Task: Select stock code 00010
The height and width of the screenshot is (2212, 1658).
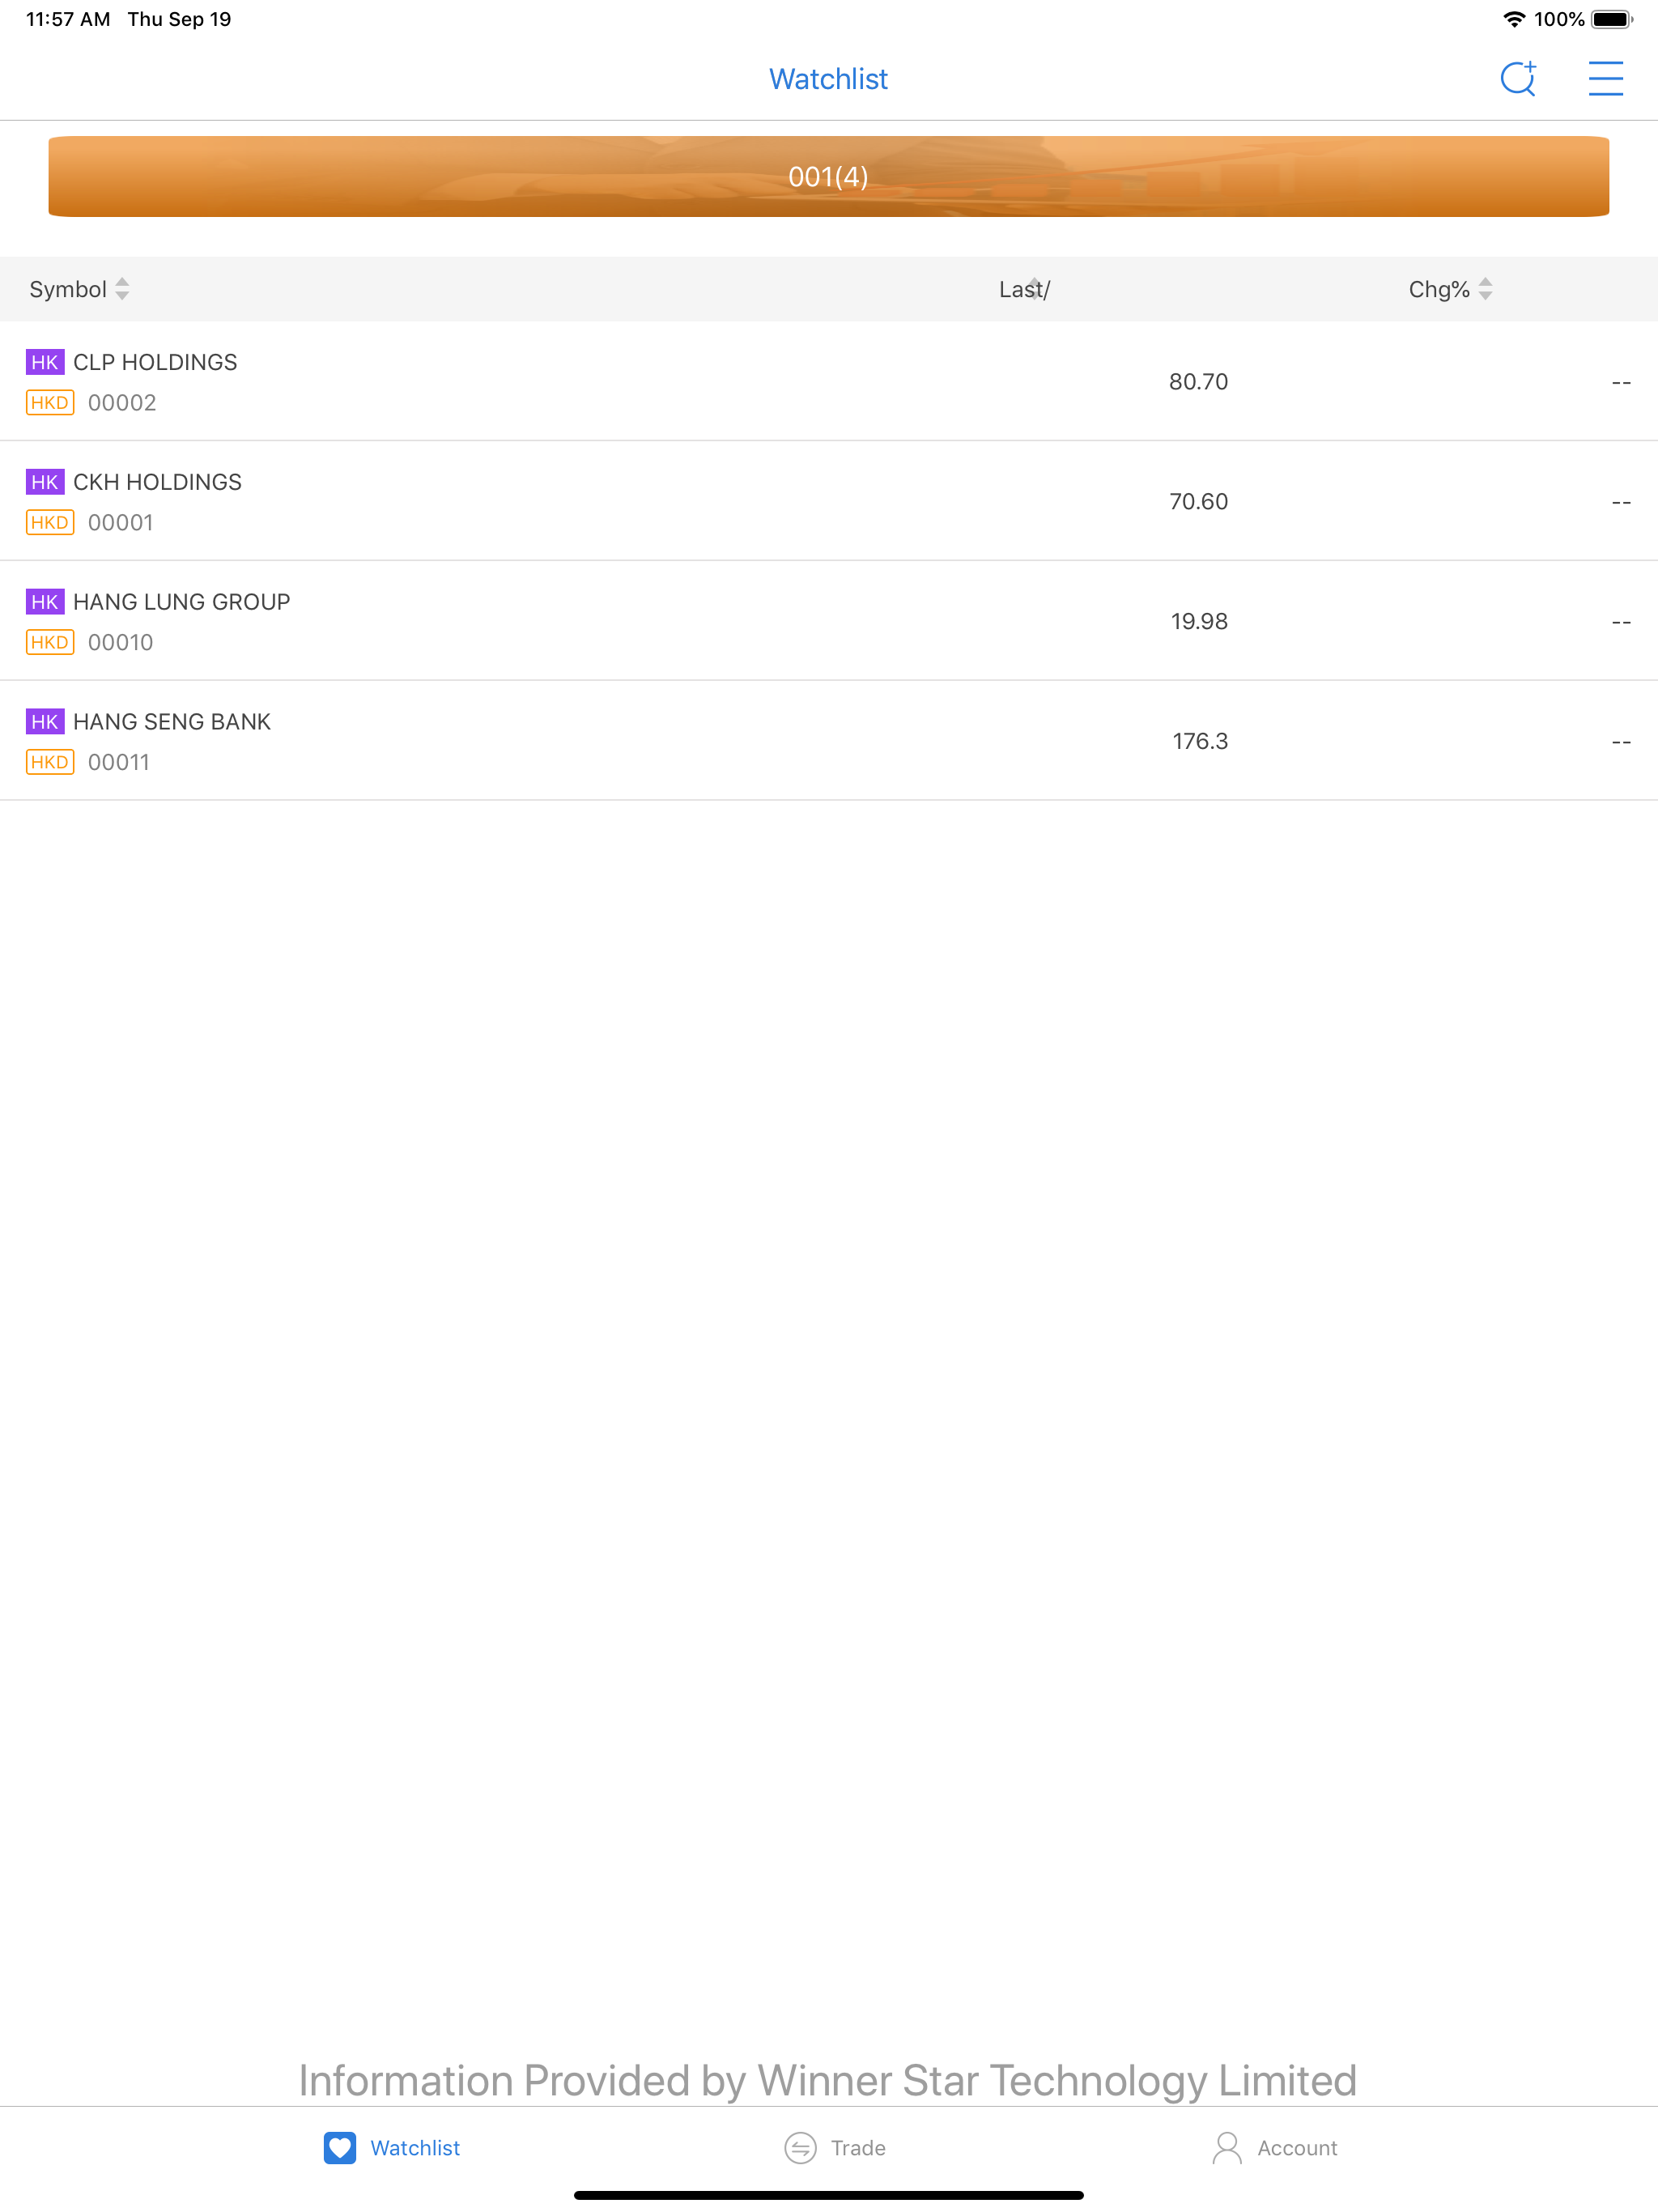Action: point(120,643)
